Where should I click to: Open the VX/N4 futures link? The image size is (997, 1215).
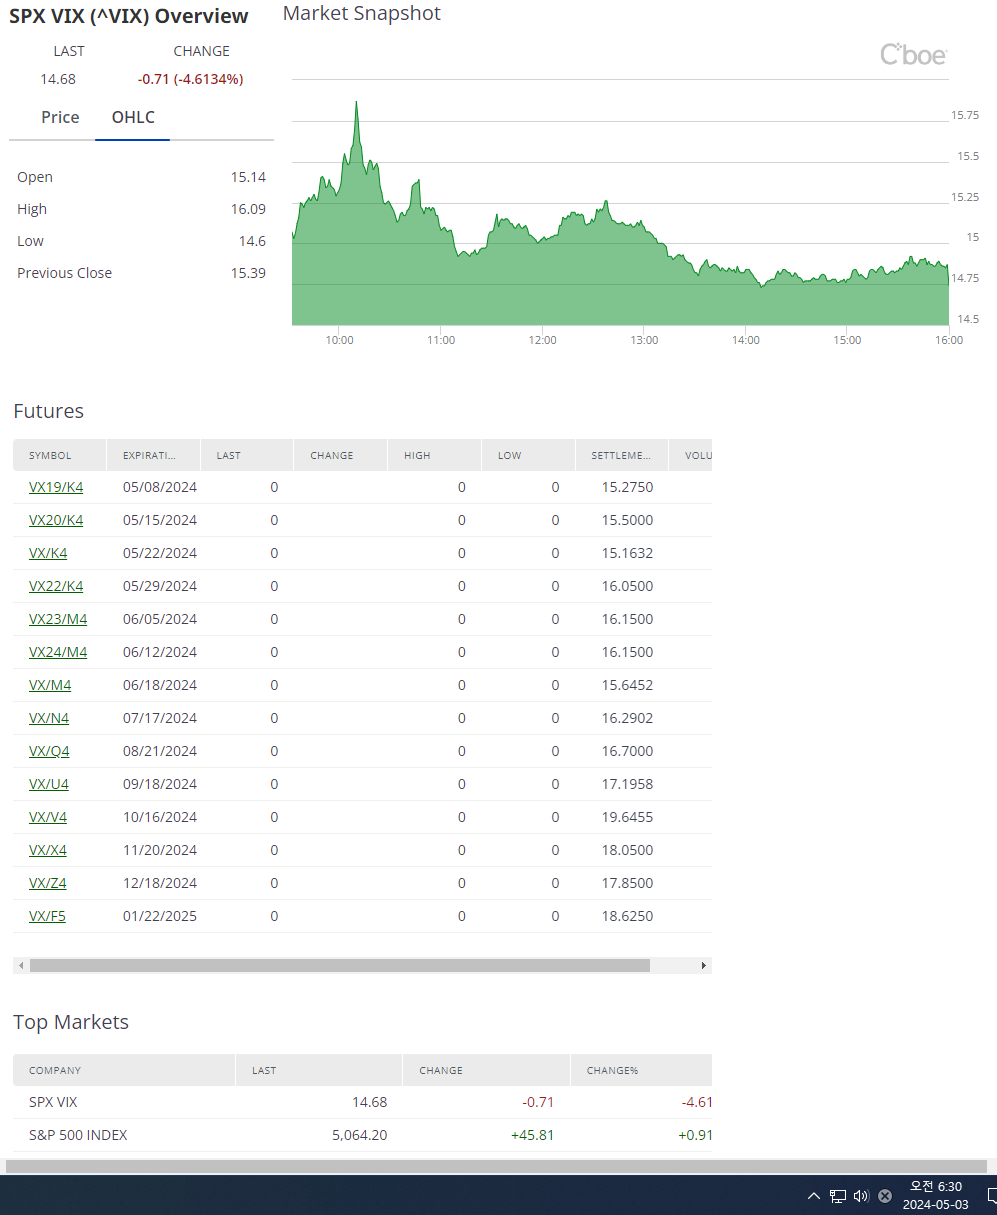(x=49, y=718)
